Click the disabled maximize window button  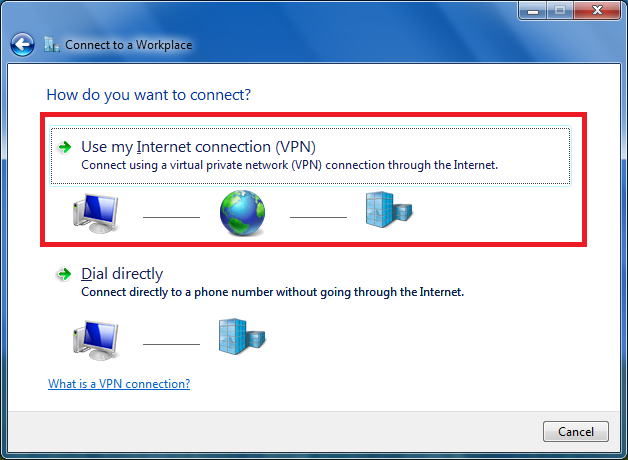tap(560, 10)
